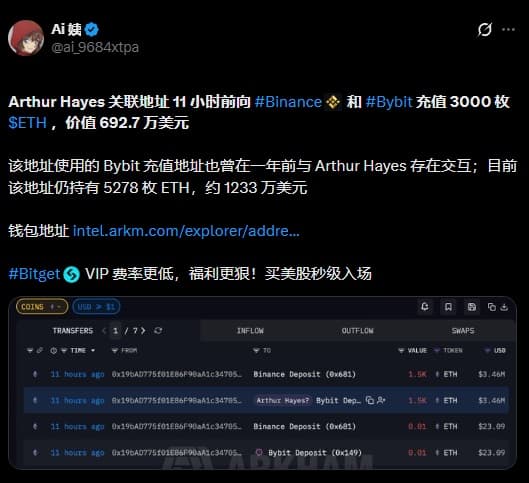Open the Binance Deposit (0x681) entity in the $23.09 row
This screenshot has height=483, width=529.
[304, 427]
